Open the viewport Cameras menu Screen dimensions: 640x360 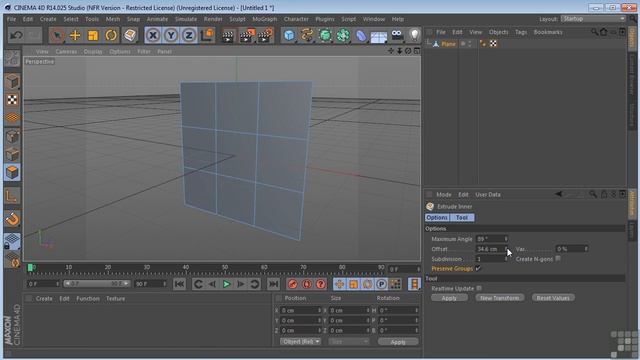(x=66, y=52)
